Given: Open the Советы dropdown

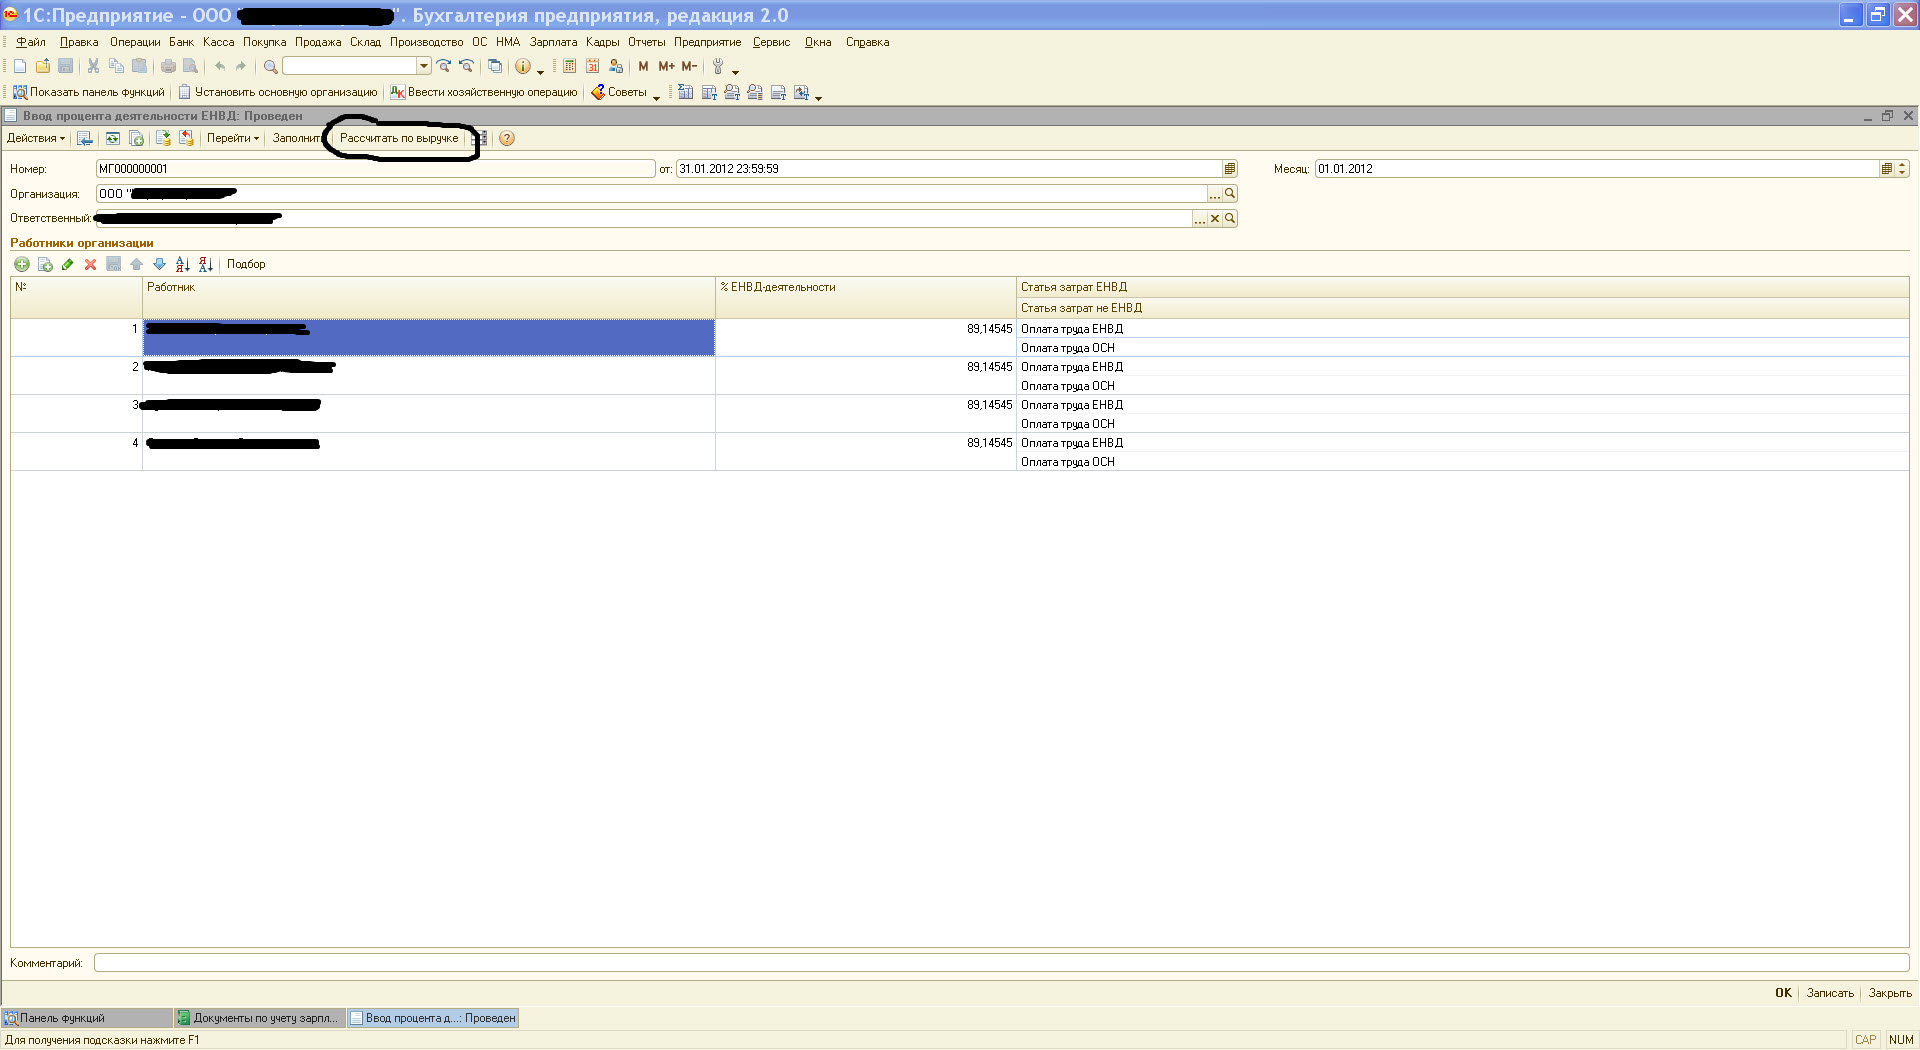Looking at the screenshot, I should (626, 92).
